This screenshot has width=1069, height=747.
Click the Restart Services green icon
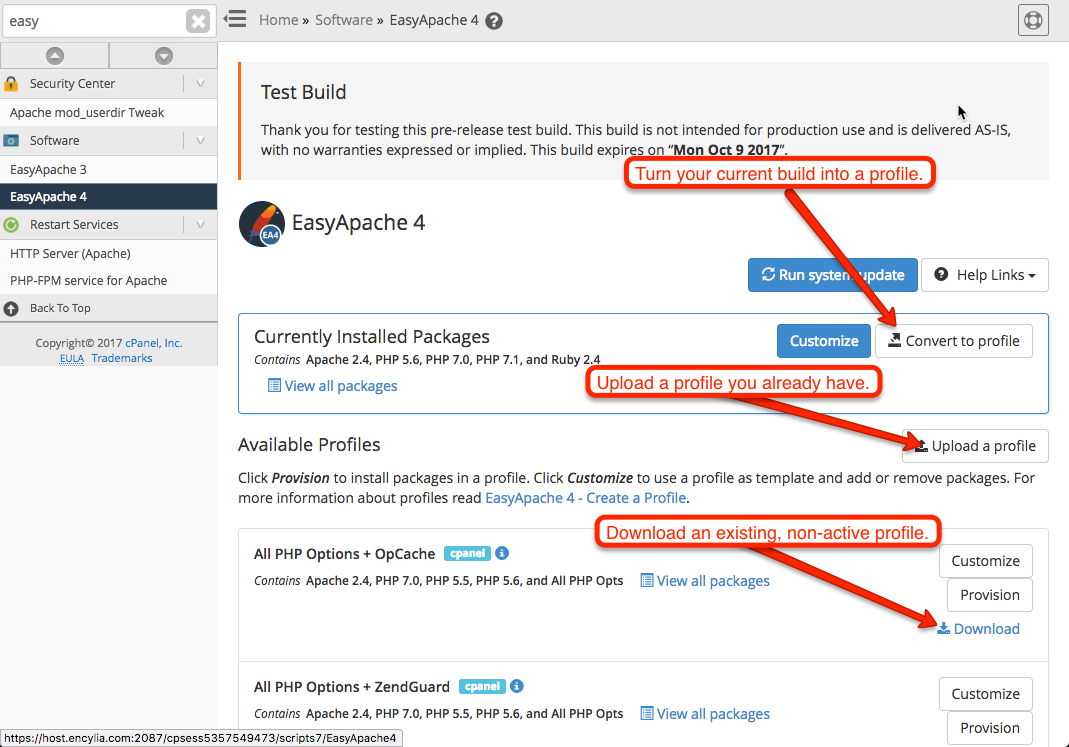click(x=11, y=224)
